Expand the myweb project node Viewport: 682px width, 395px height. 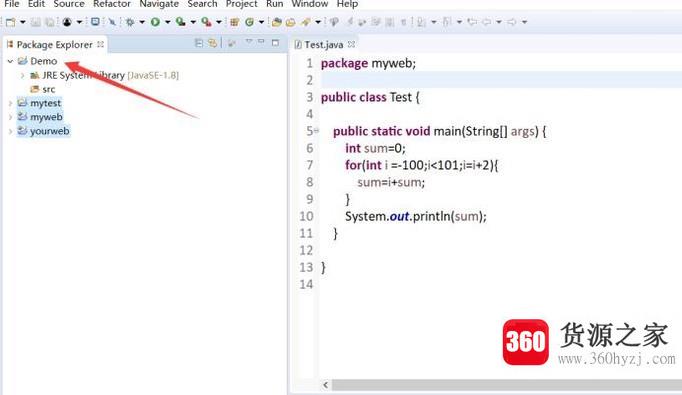[10, 117]
